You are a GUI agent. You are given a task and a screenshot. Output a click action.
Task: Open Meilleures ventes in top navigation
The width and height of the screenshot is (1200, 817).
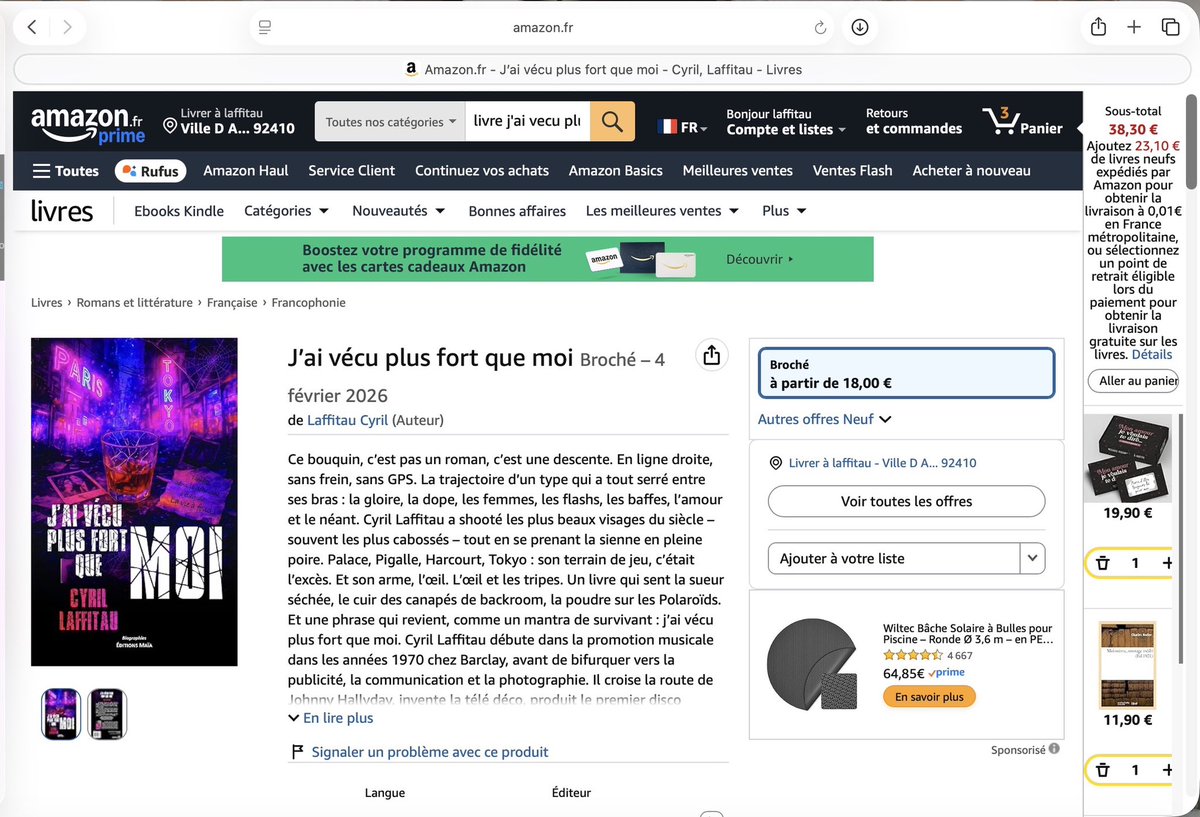tap(738, 171)
